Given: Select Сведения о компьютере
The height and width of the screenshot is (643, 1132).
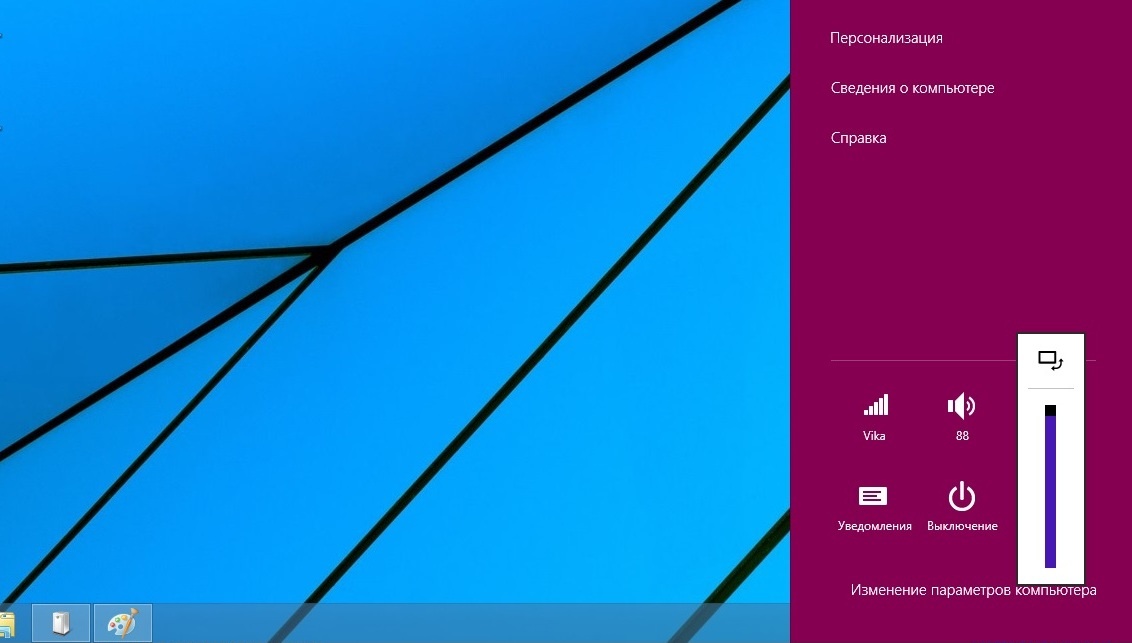Looking at the screenshot, I should 912,88.
